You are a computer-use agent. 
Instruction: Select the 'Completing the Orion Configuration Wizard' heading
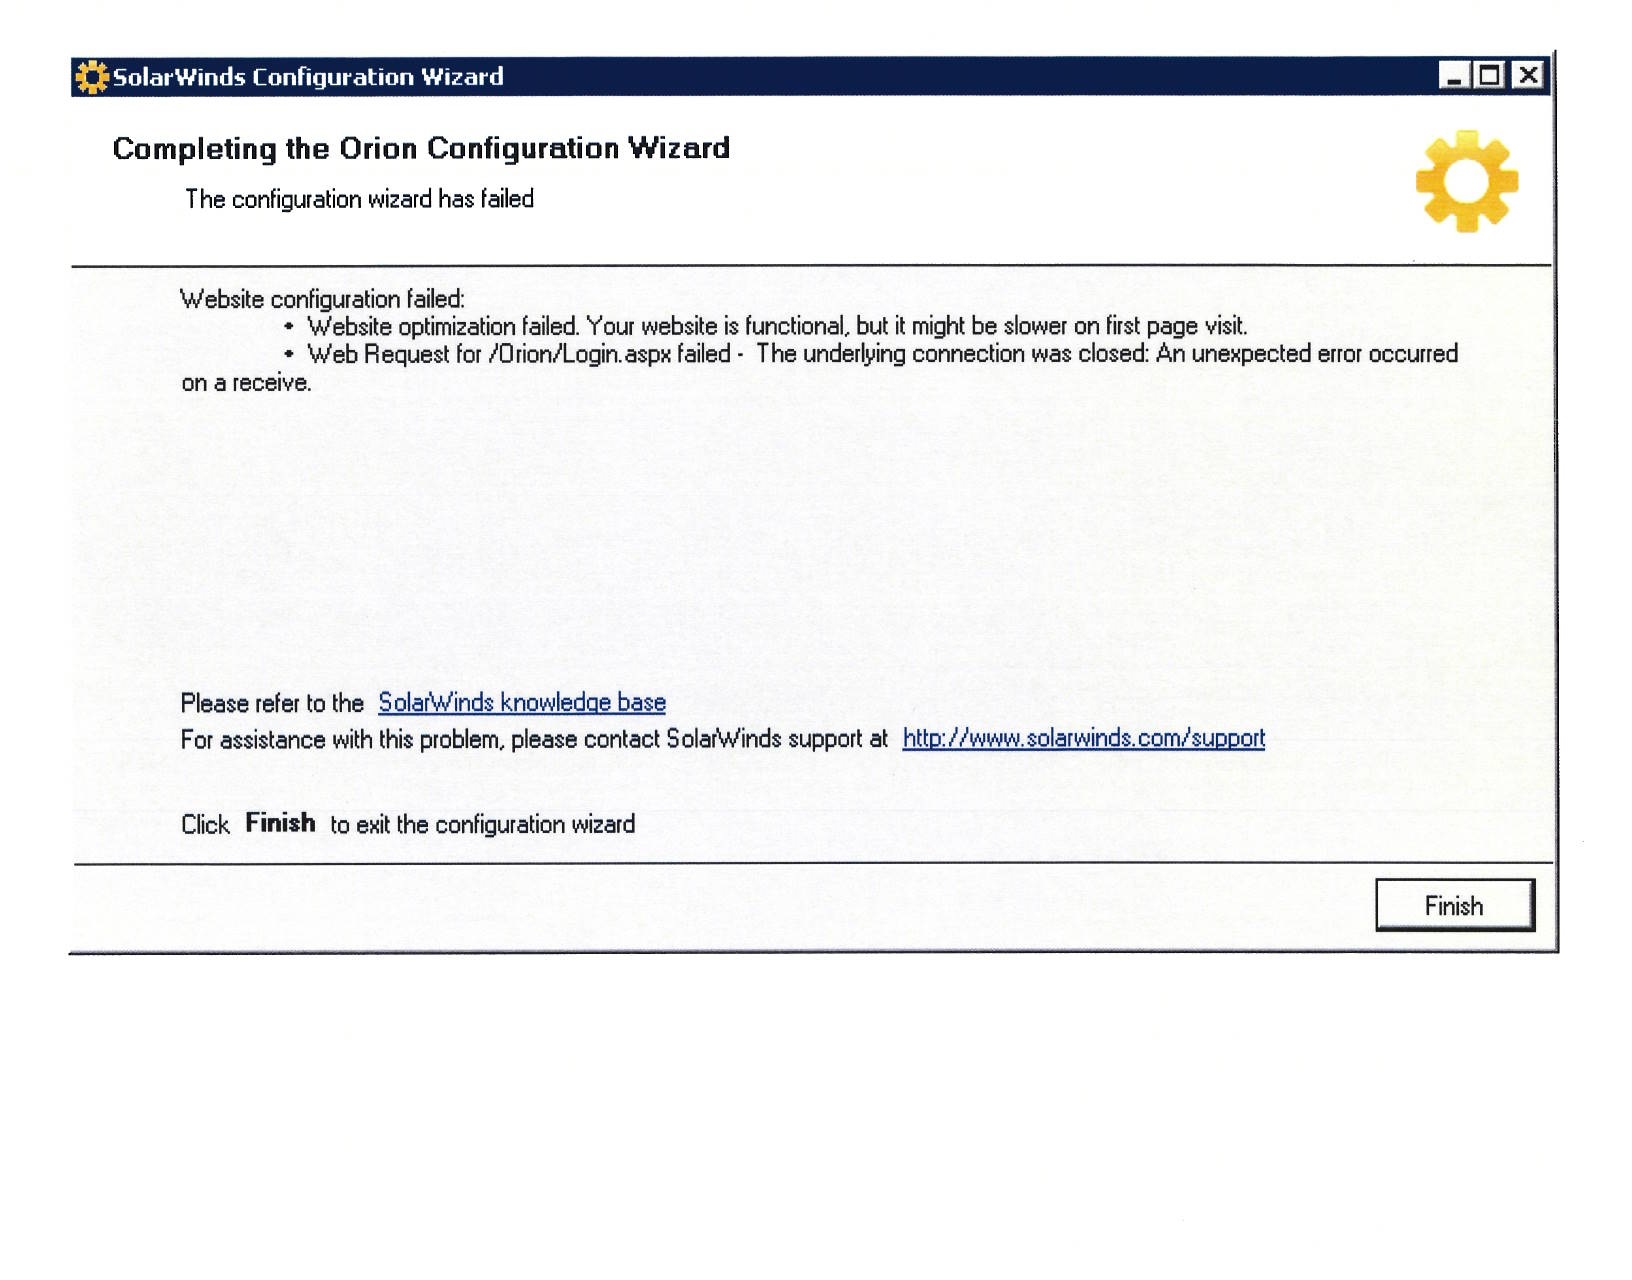pyautogui.click(x=421, y=149)
